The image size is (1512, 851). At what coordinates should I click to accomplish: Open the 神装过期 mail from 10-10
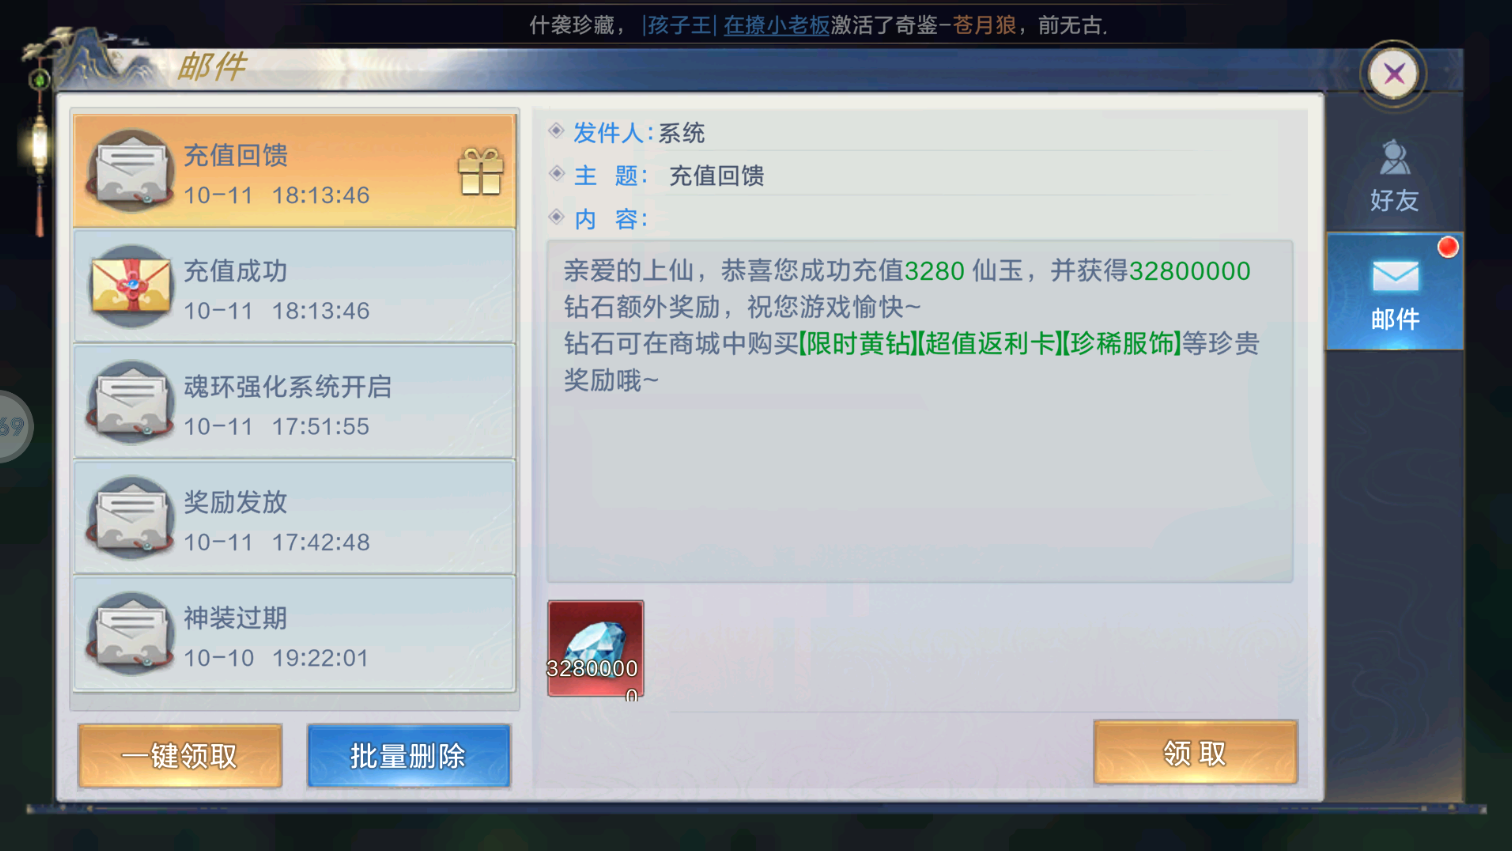click(295, 634)
